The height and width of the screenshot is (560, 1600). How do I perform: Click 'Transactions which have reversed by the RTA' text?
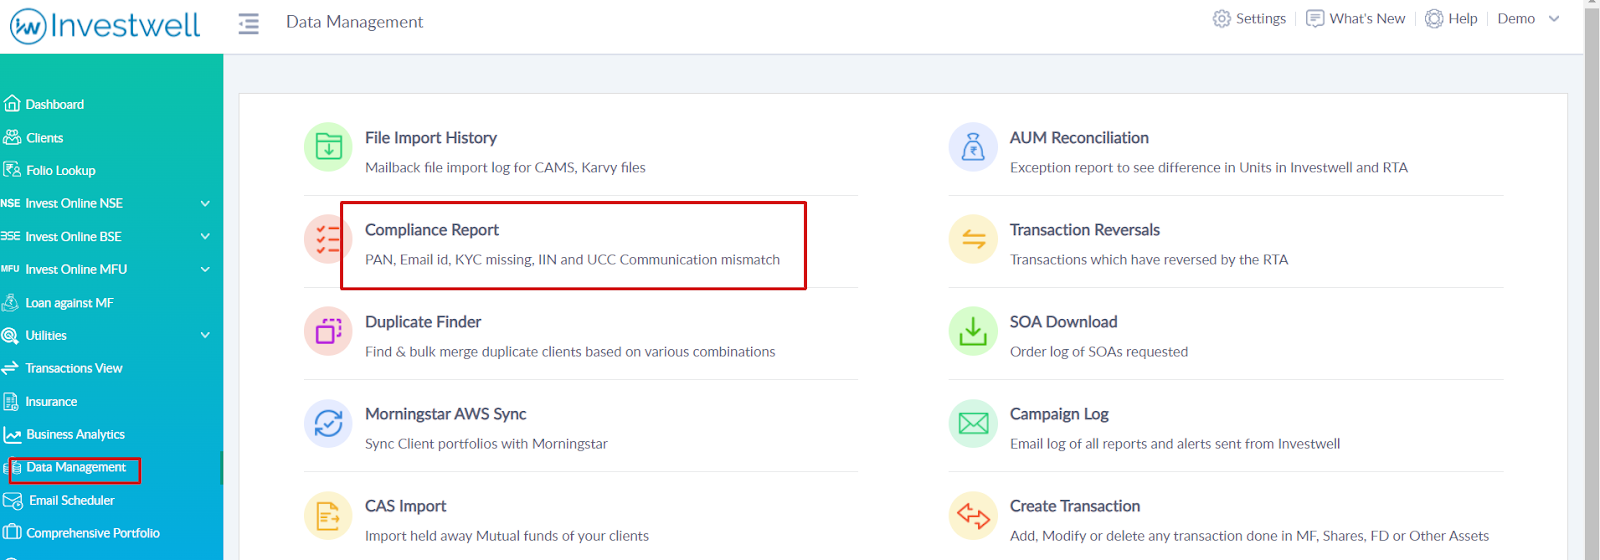(1149, 260)
